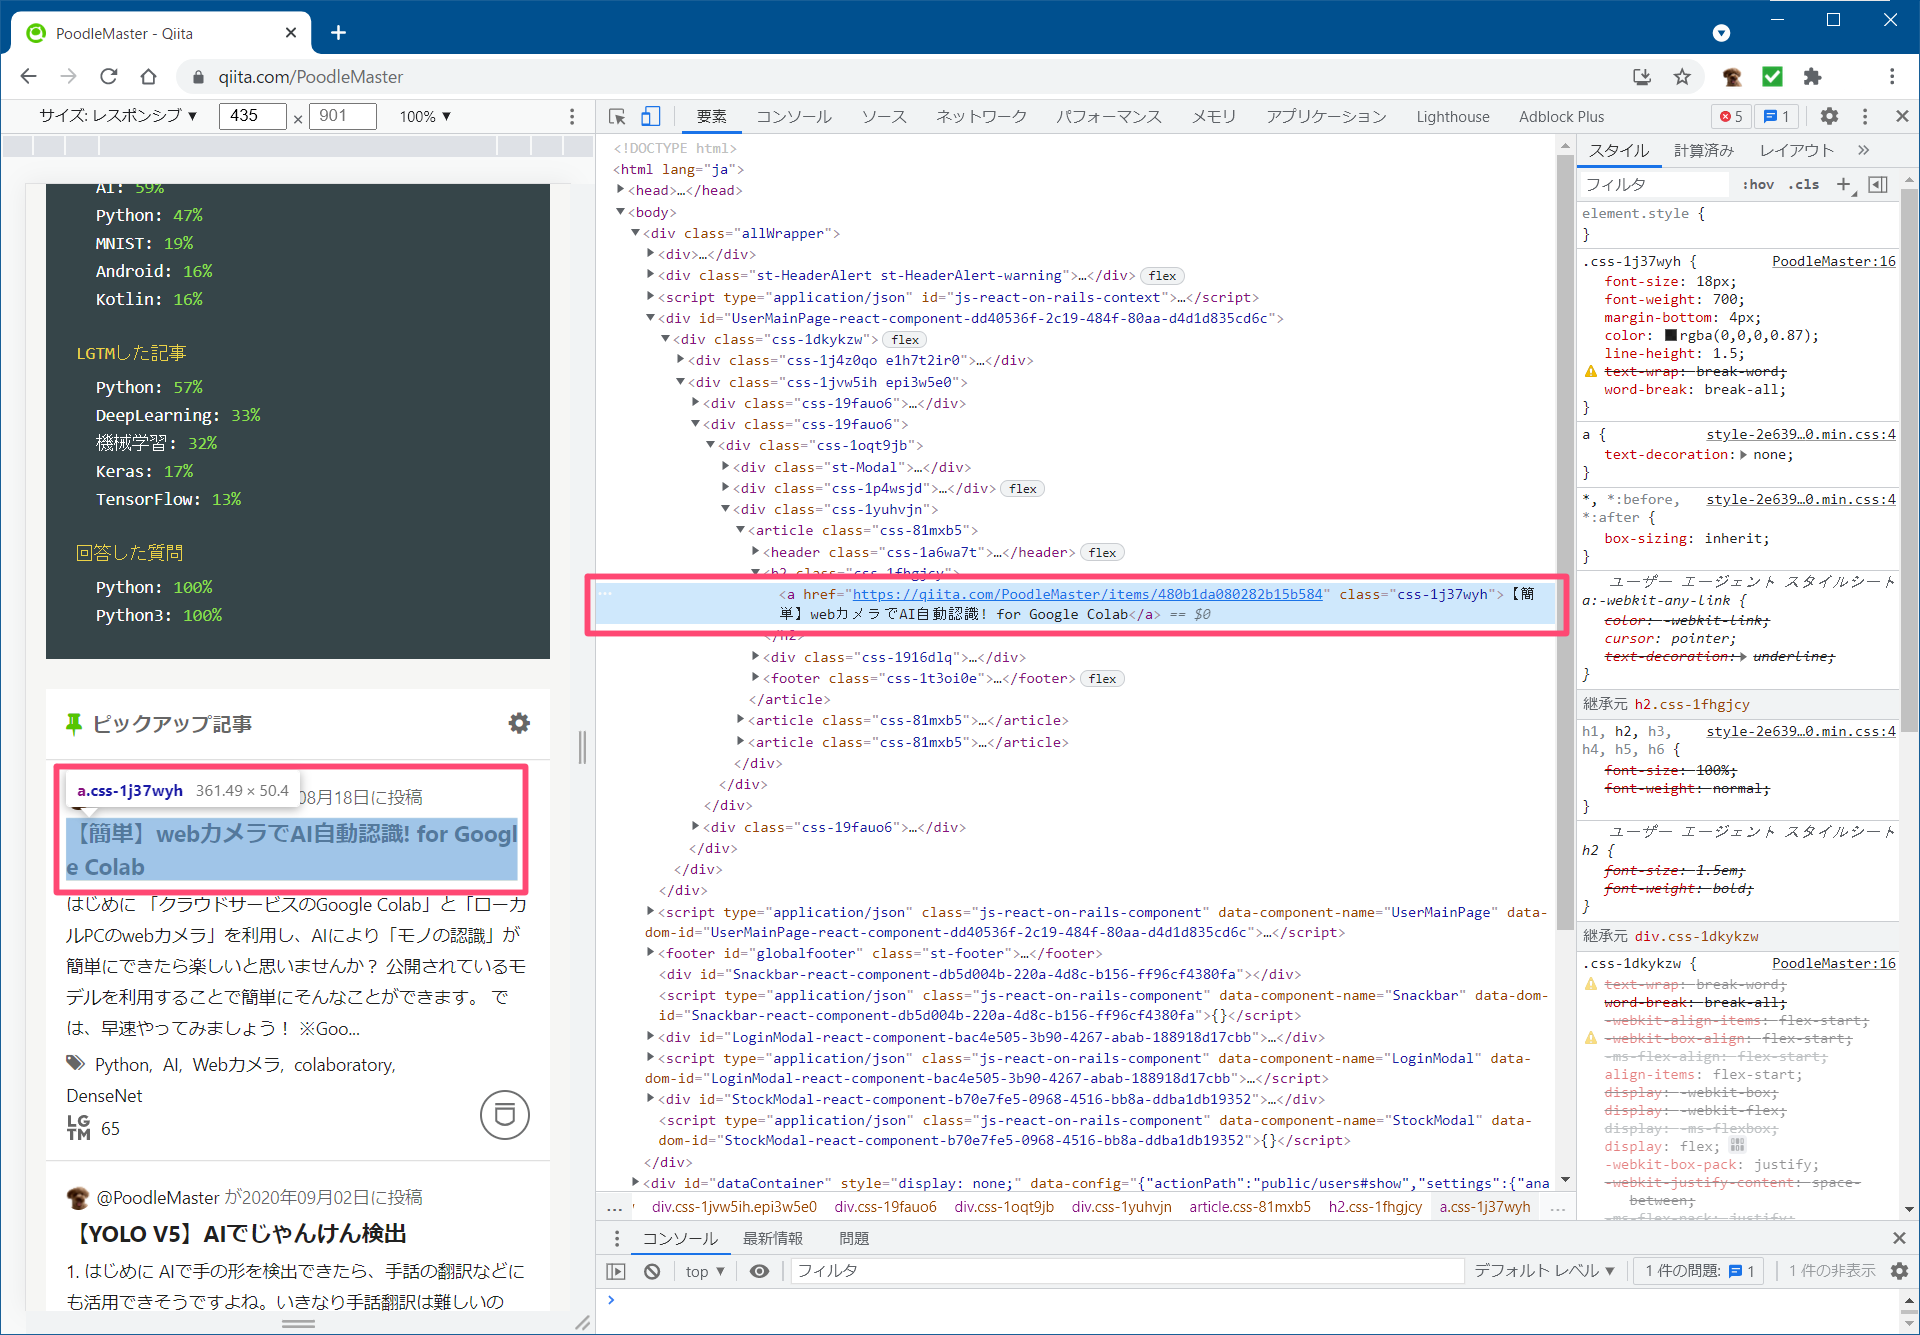Image resolution: width=1920 pixels, height=1335 pixels.
Task: Open the レイアウト styles tab
Action: 1797,150
